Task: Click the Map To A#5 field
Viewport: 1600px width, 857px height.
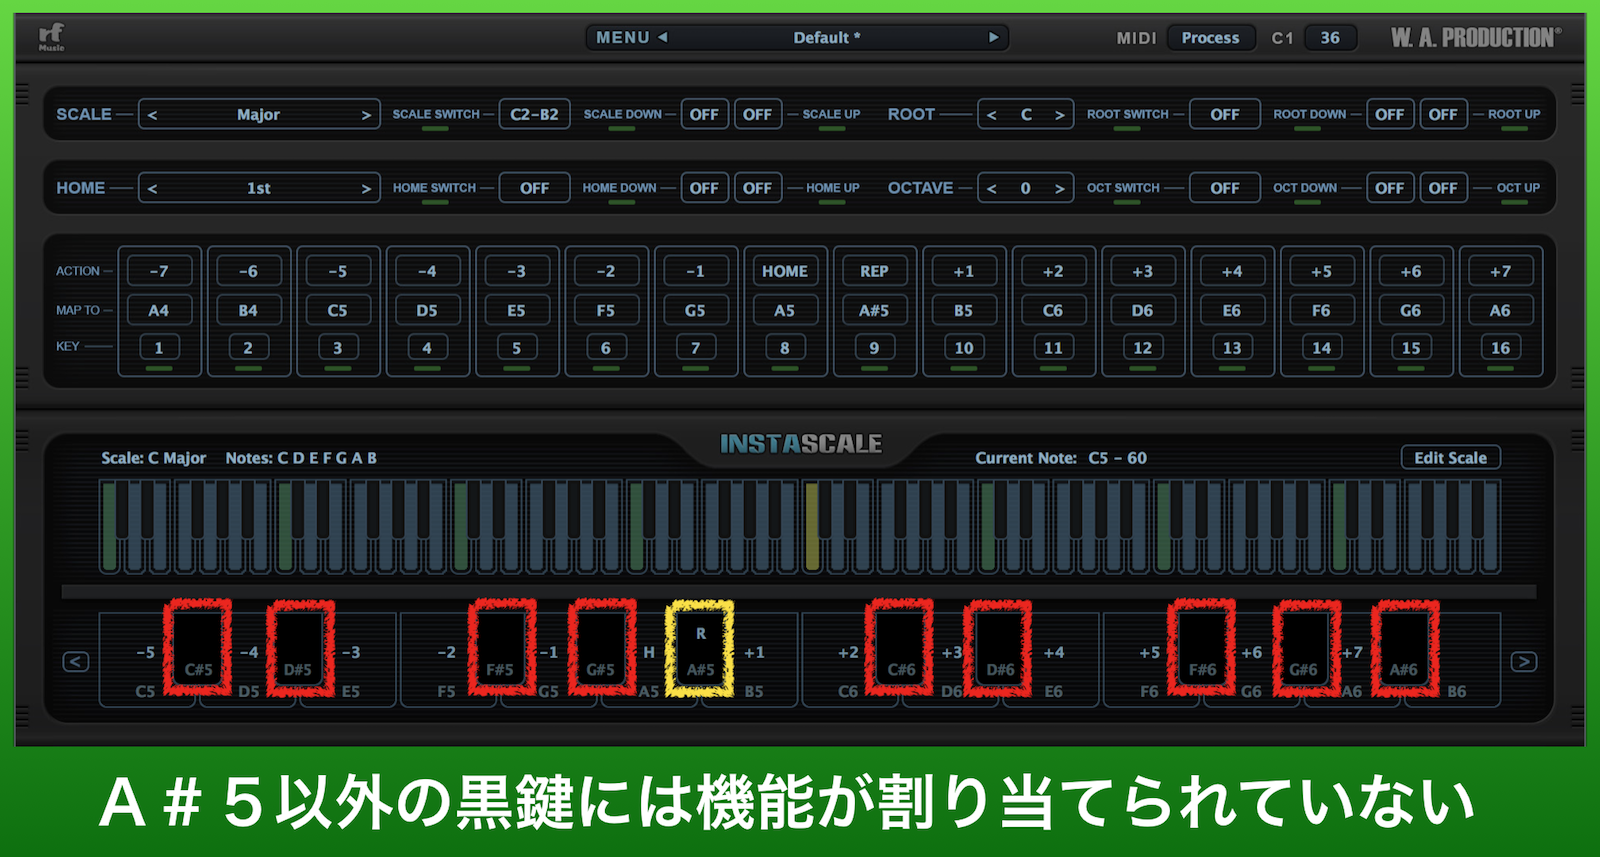Action: 874,310
